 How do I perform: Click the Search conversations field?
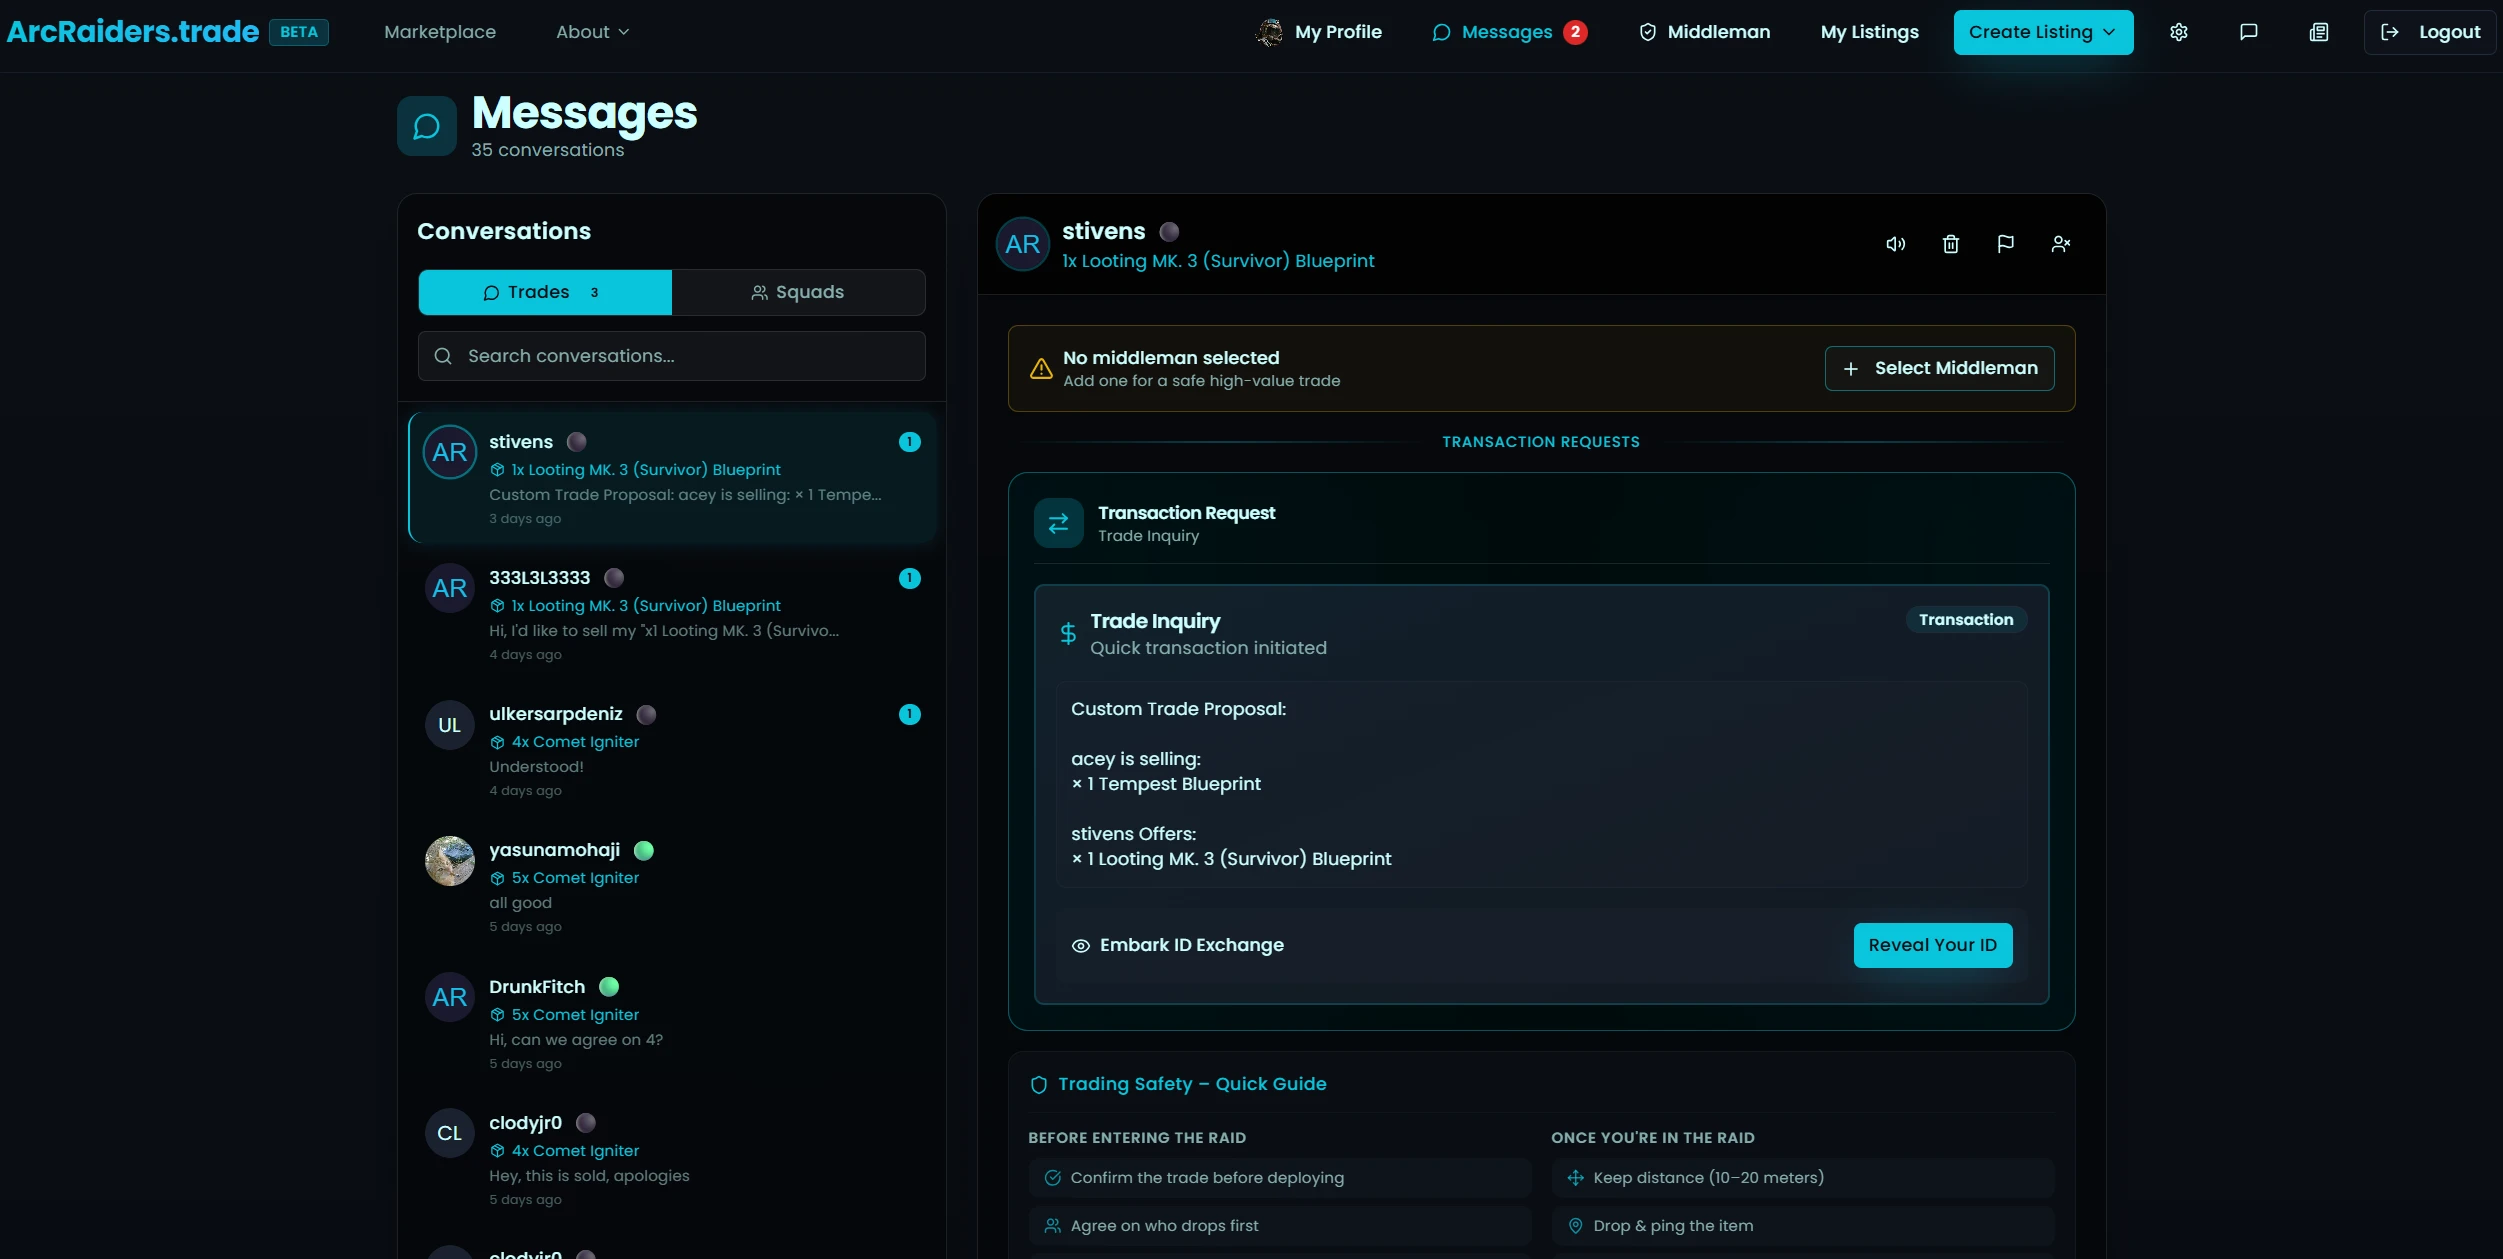pos(672,356)
